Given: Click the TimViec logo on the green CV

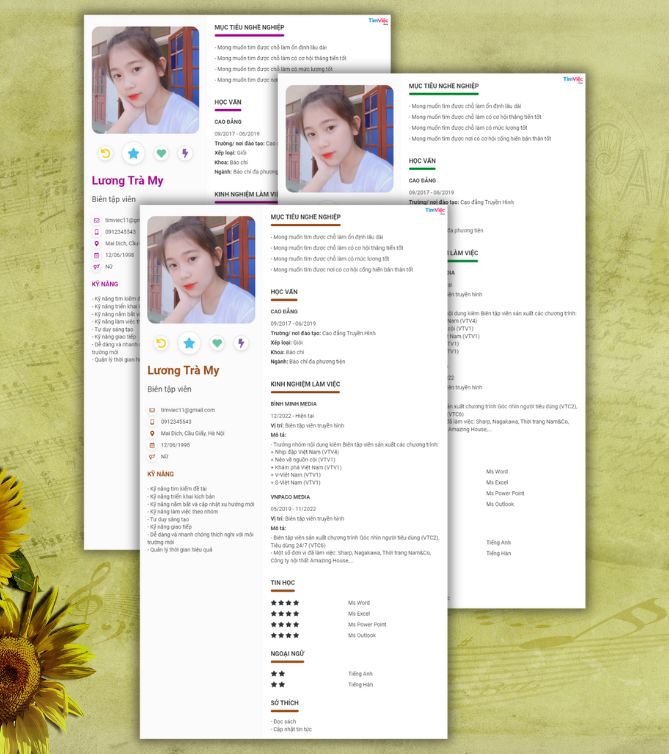Looking at the screenshot, I should point(572,79).
